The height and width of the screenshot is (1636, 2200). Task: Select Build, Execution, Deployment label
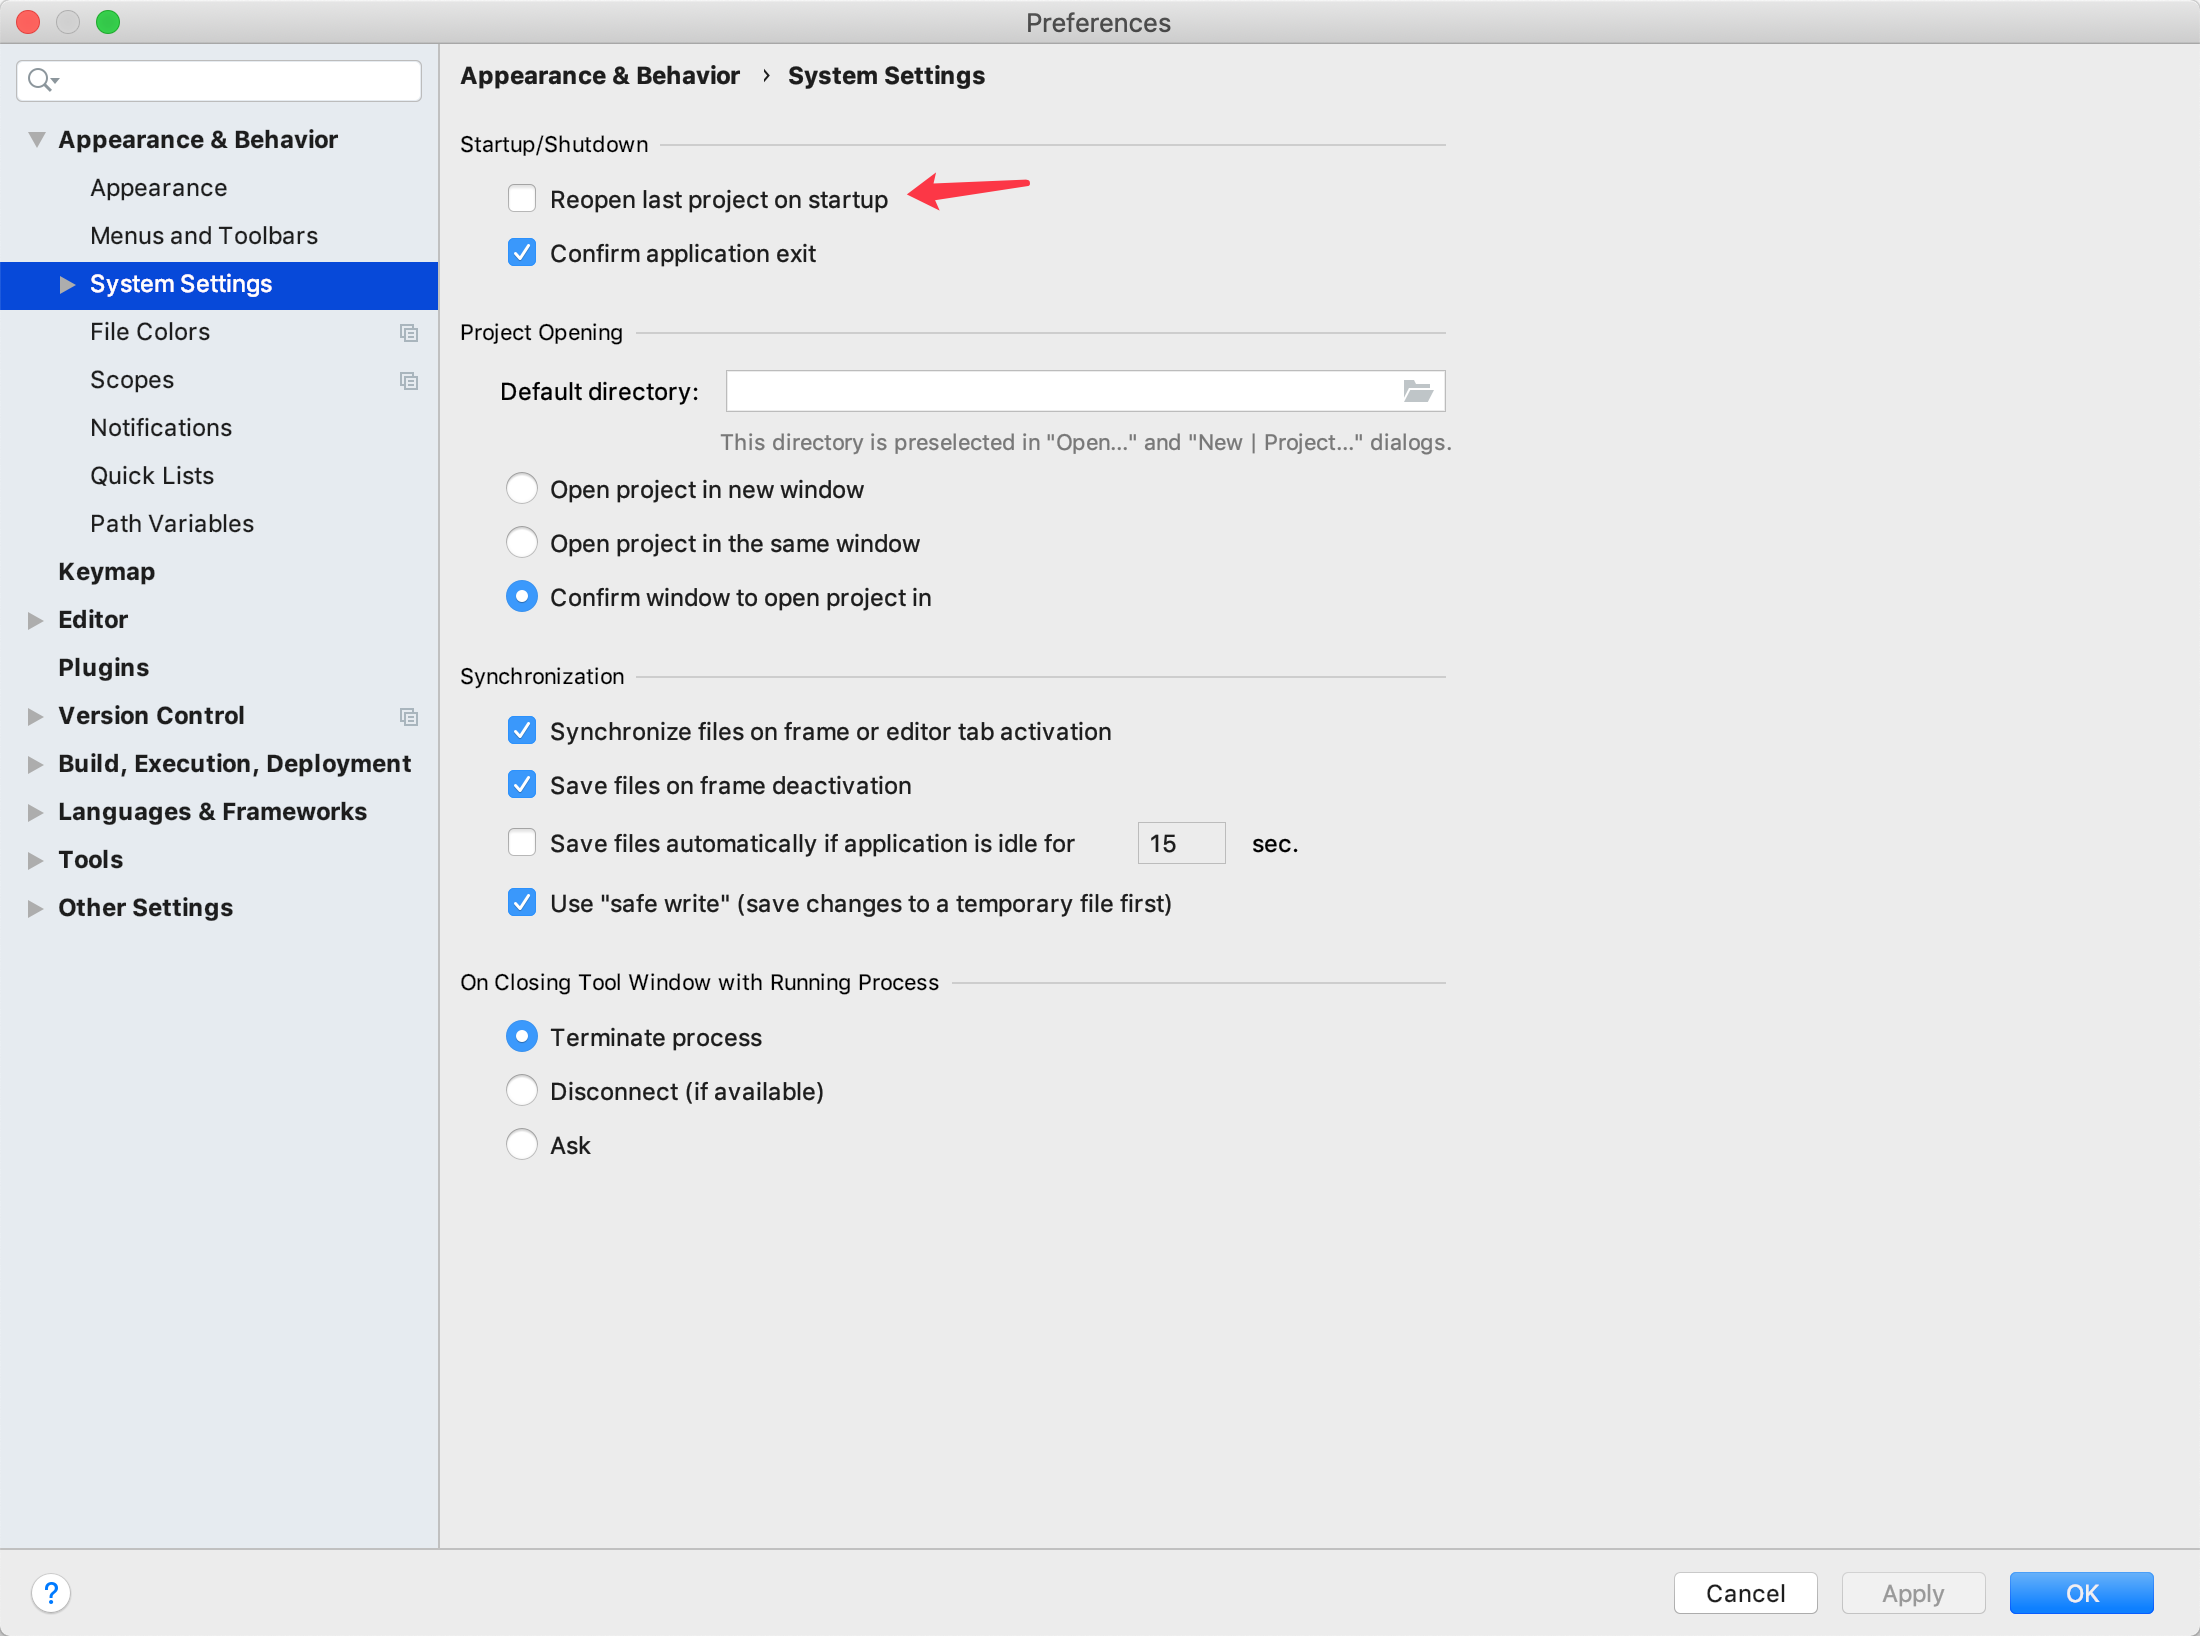point(235,764)
